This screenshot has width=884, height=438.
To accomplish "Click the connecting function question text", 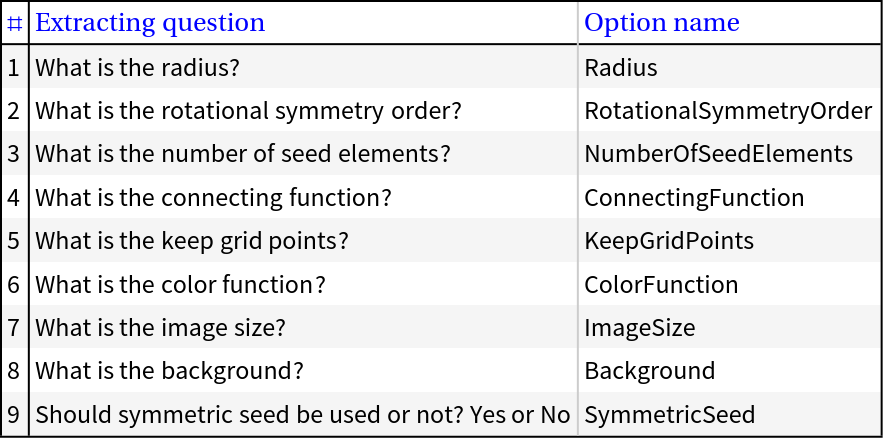I will [213, 198].
